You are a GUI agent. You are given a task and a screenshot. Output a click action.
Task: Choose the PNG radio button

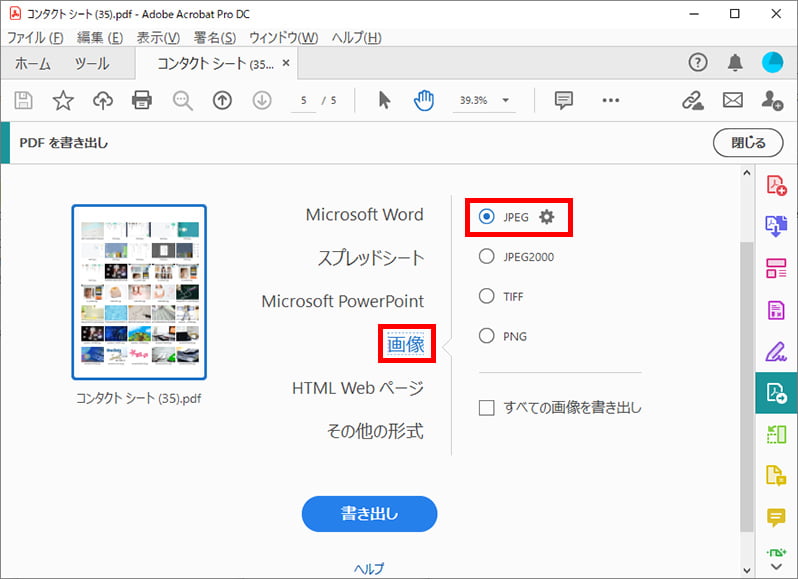coord(487,337)
